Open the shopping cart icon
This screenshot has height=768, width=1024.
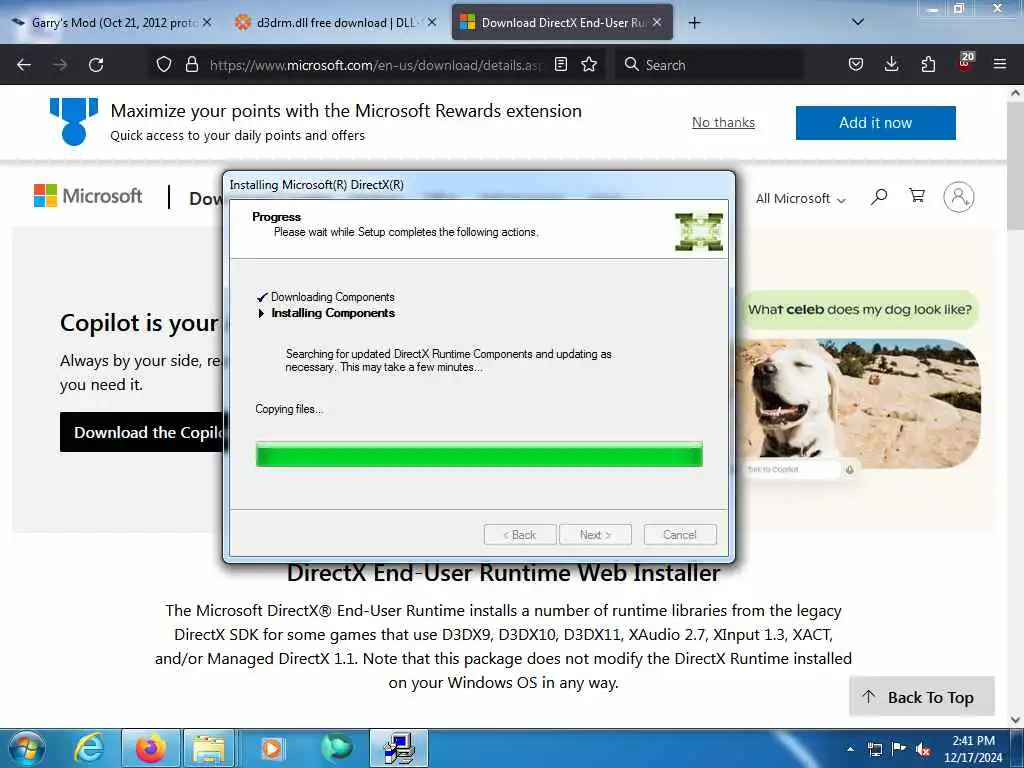point(917,195)
